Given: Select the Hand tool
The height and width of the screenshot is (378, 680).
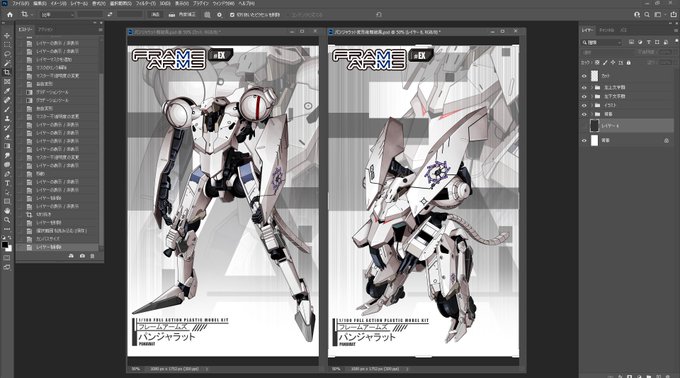Looking at the screenshot, I should point(7,211).
